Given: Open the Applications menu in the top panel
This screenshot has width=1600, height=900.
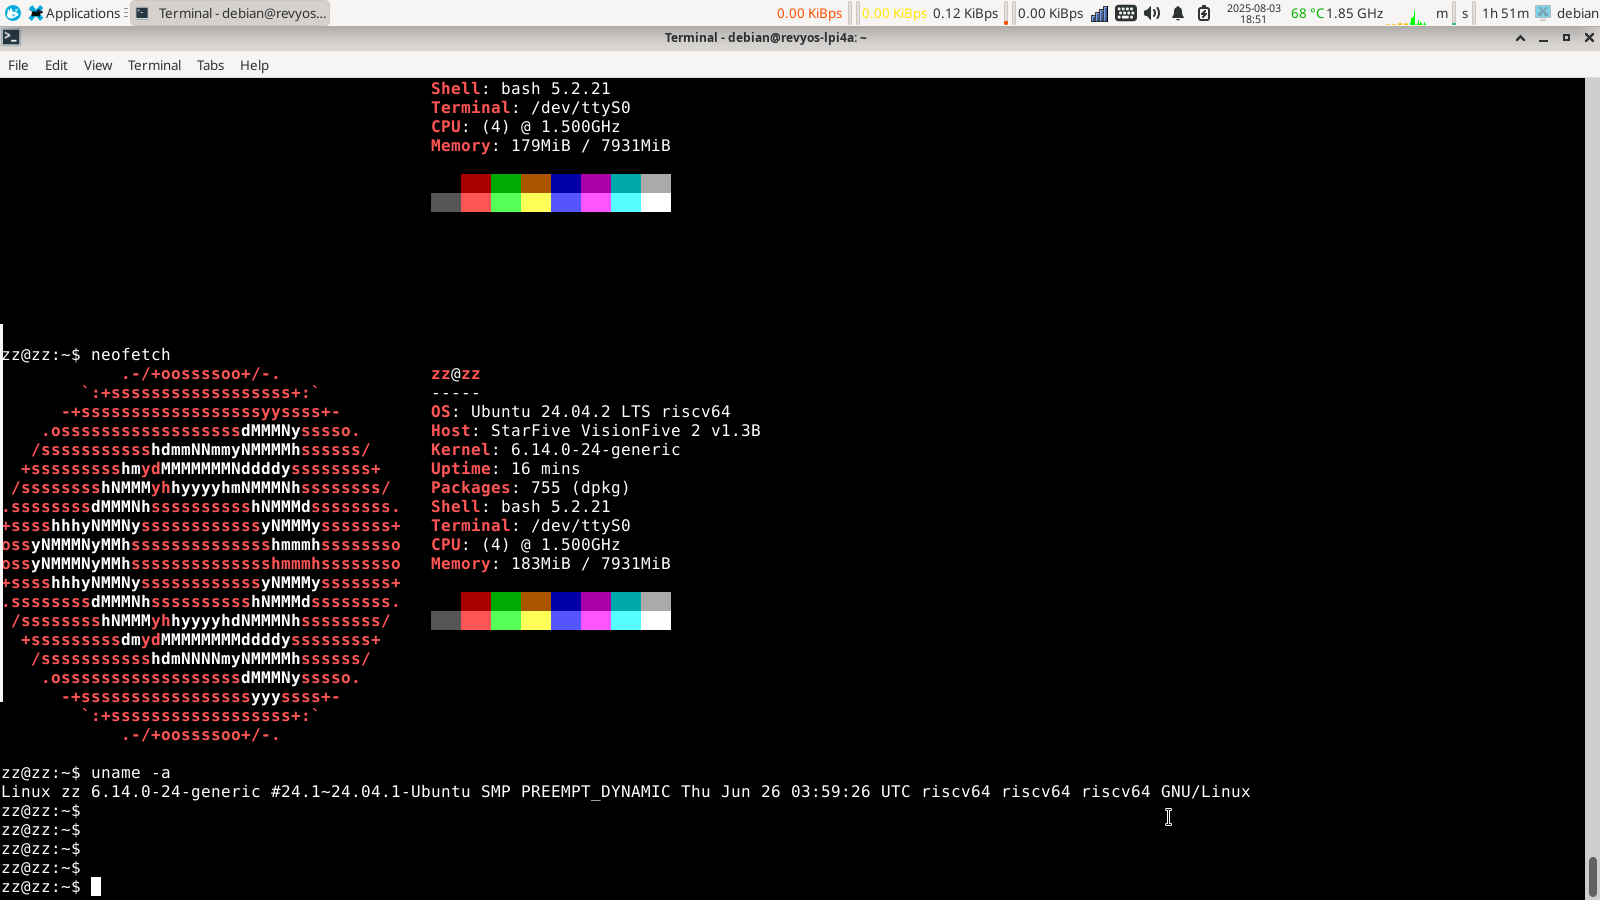Looking at the screenshot, I should (x=74, y=13).
